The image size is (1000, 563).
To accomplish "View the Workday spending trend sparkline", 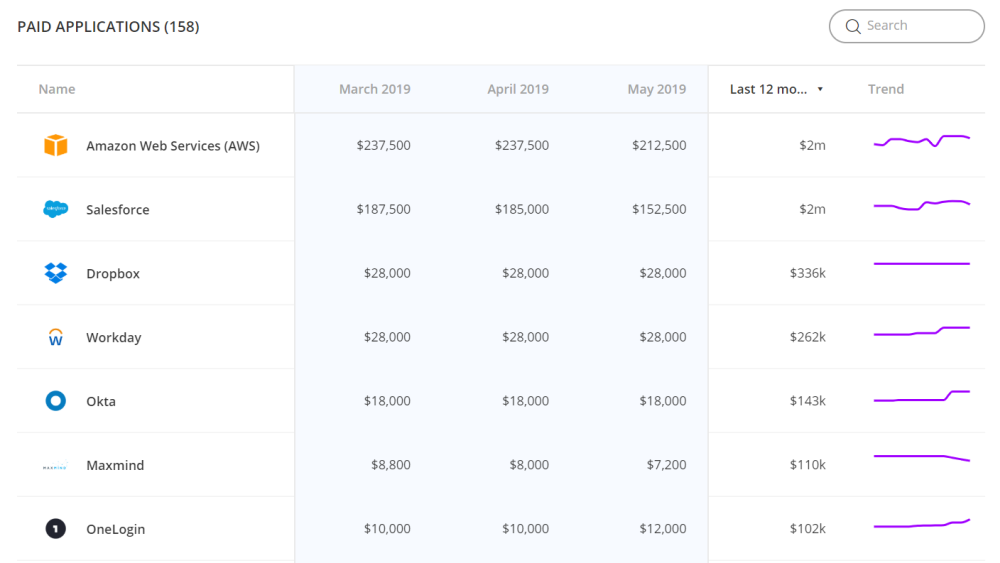I will (921, 332).
